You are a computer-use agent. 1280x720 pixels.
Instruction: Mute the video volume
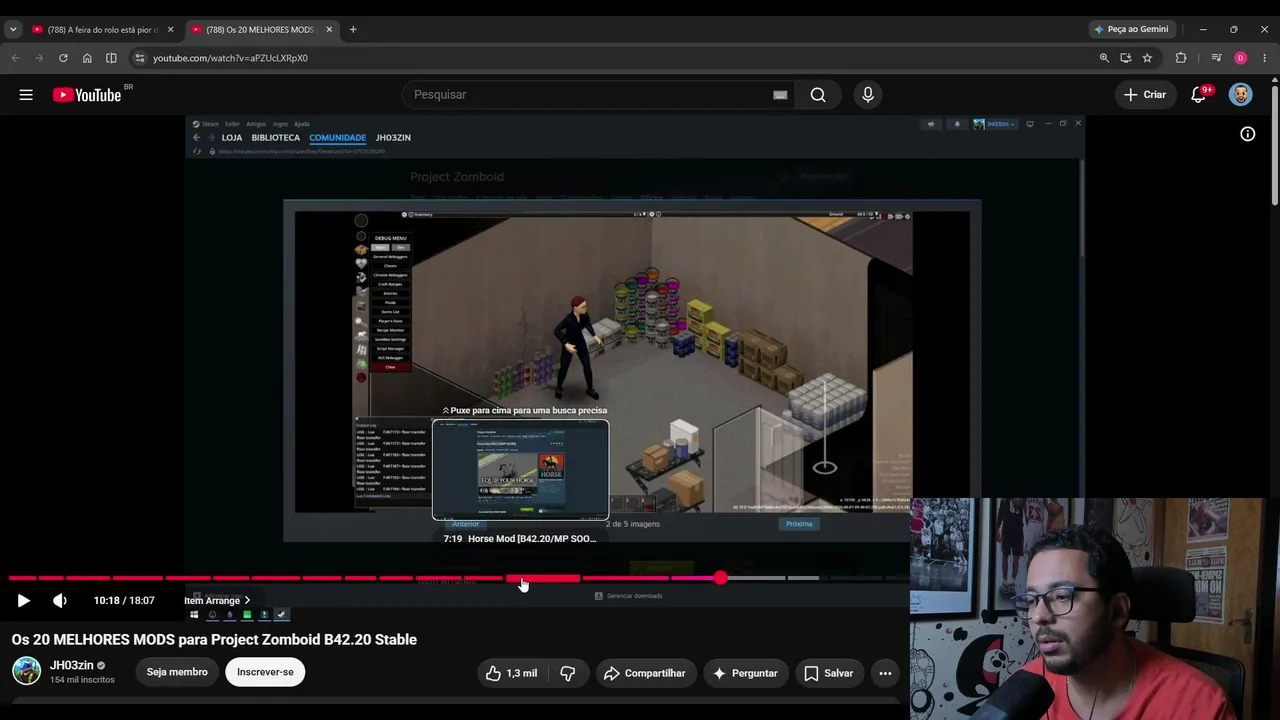60,600
